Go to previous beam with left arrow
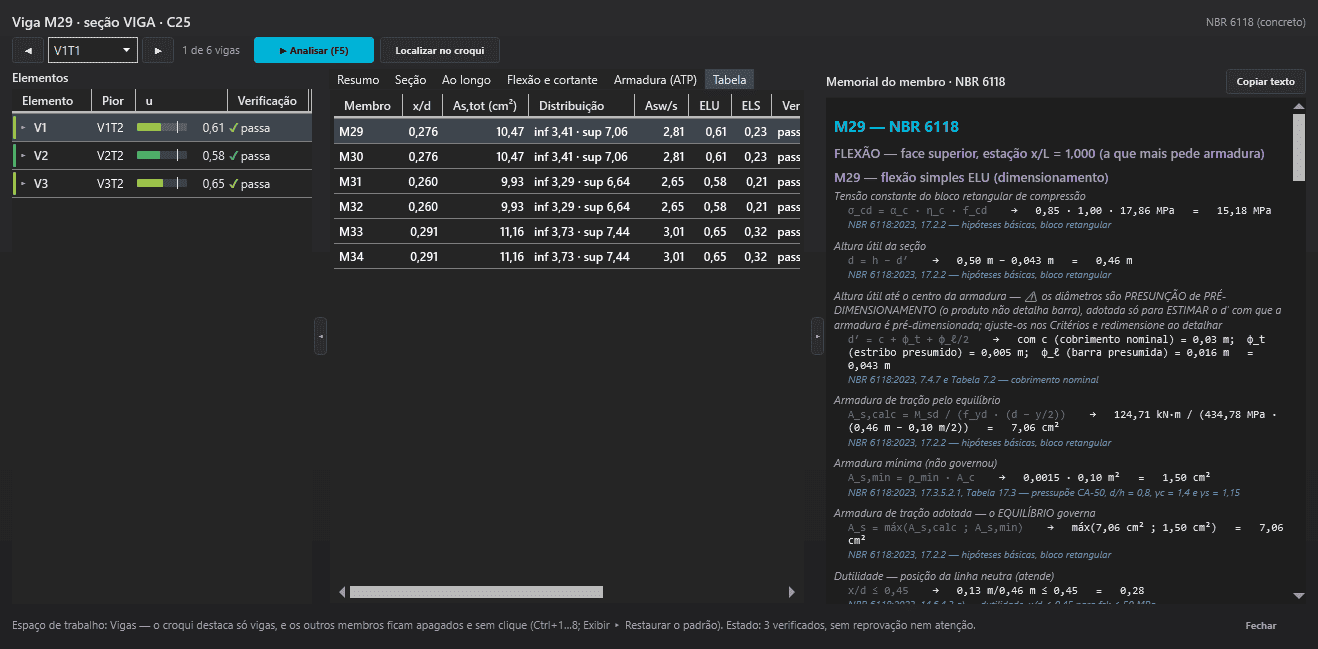 [27, 50]
